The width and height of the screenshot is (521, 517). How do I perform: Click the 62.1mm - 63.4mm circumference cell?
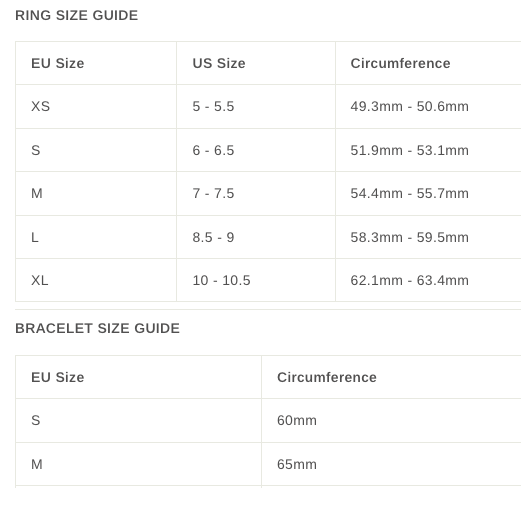428,280
